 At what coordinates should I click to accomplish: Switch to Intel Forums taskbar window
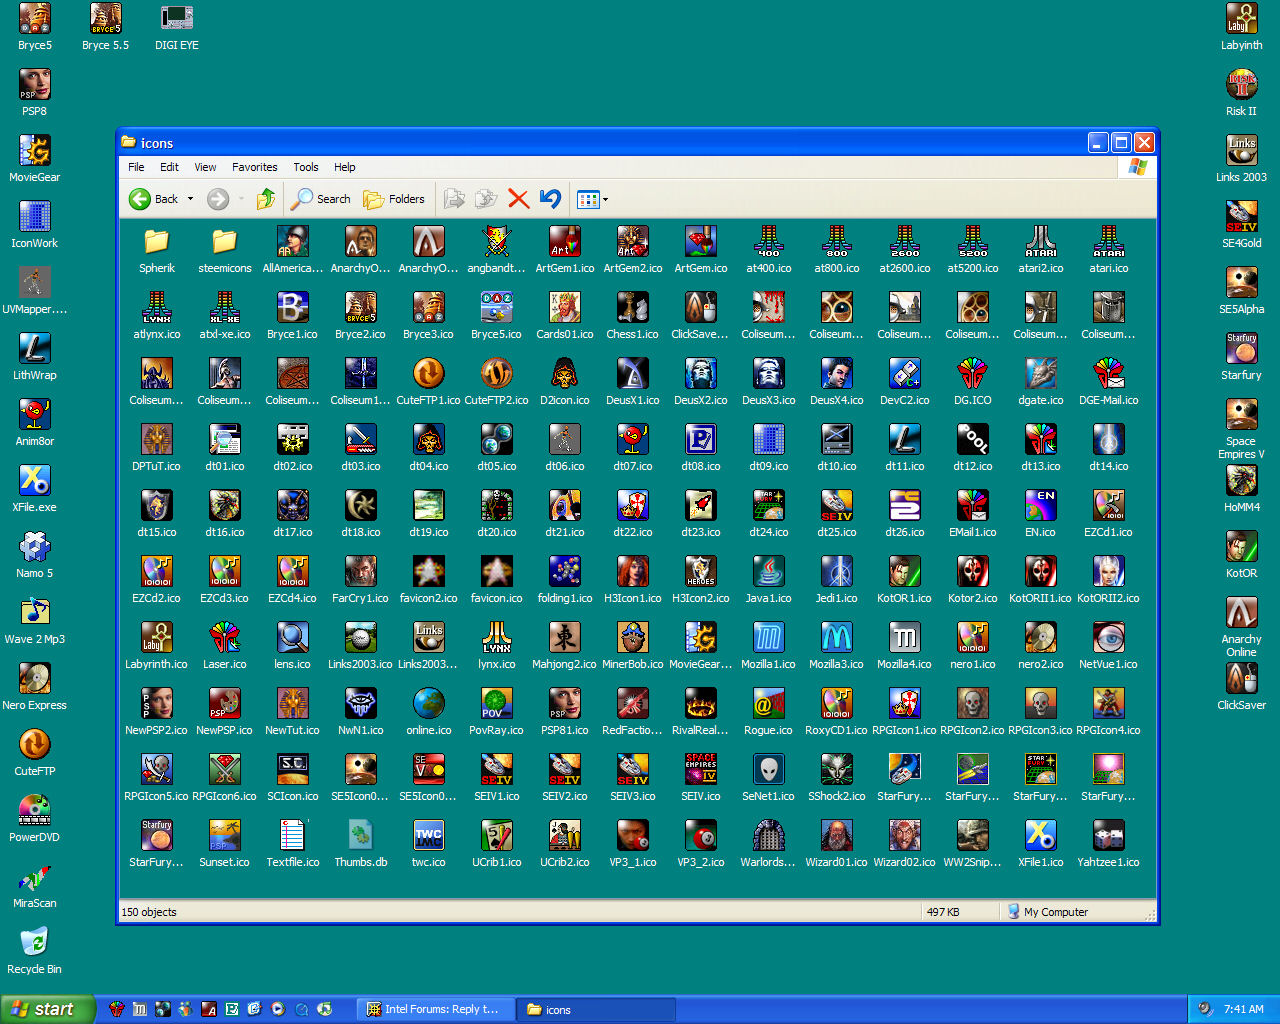[433, 1009]
